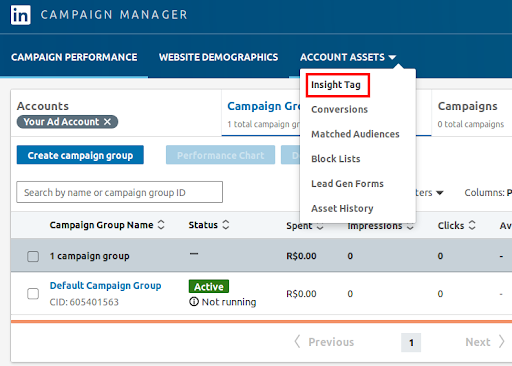Click the Not running info icon
Screen dimensions: 512x366
pos(194,302)
